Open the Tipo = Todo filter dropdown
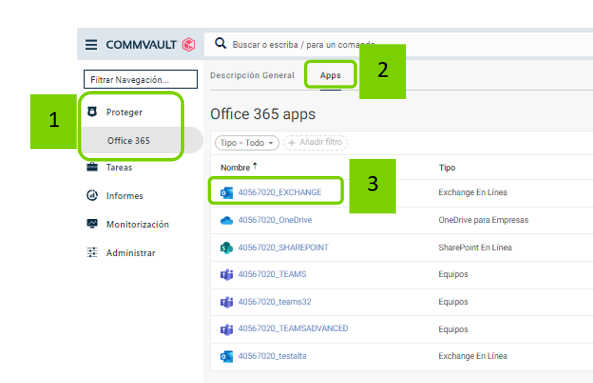 coord(247,143)
